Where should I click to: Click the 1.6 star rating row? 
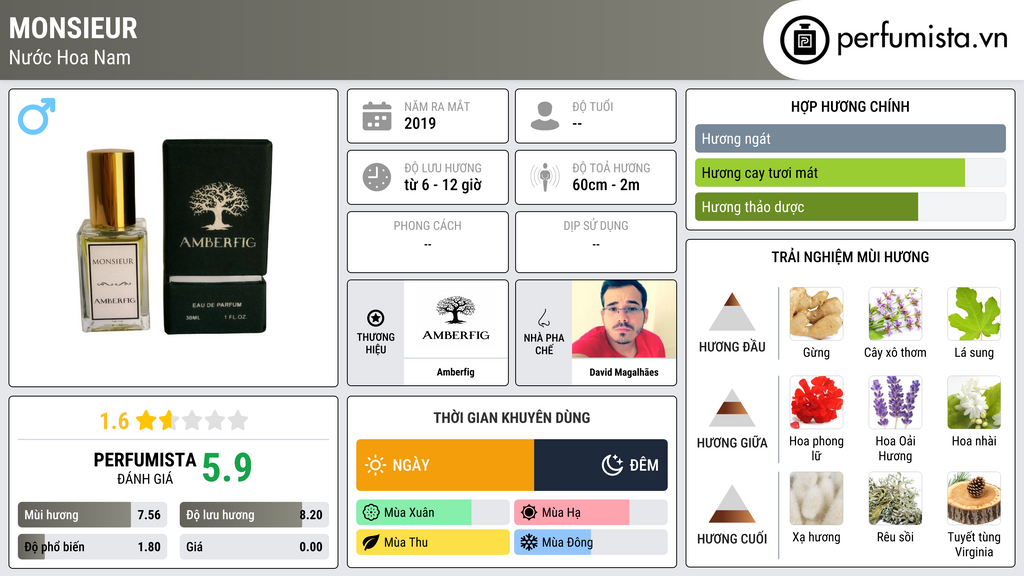[174, 421]
